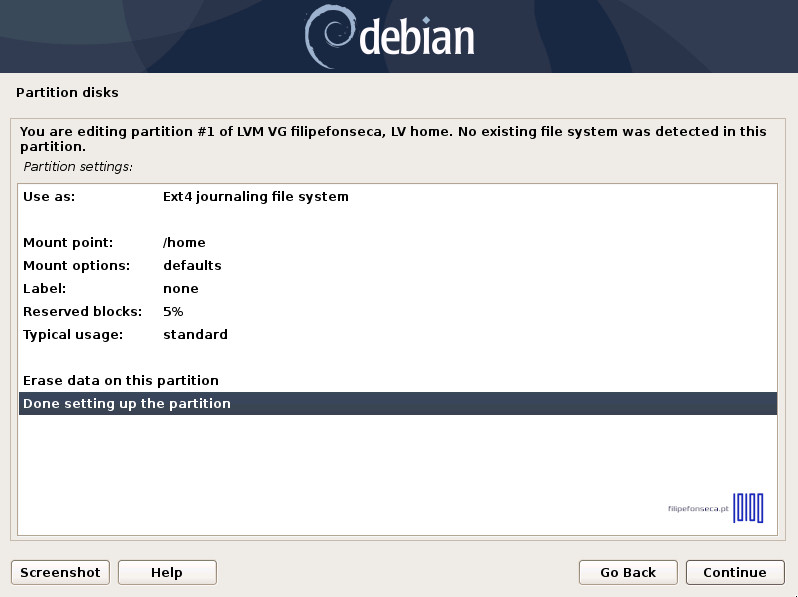798x597 pixels.
Task: Click the Ext4 journaling file system value
Action: 255,197
